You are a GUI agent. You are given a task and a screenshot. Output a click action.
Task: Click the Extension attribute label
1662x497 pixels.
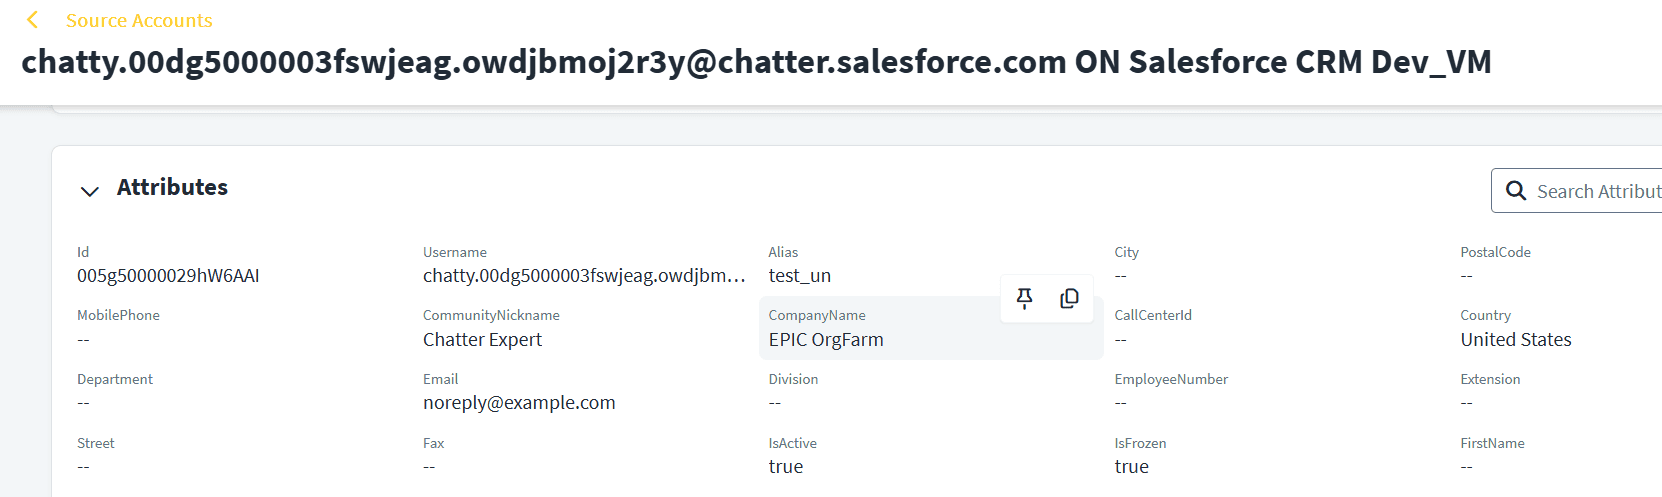(1490, 379)
